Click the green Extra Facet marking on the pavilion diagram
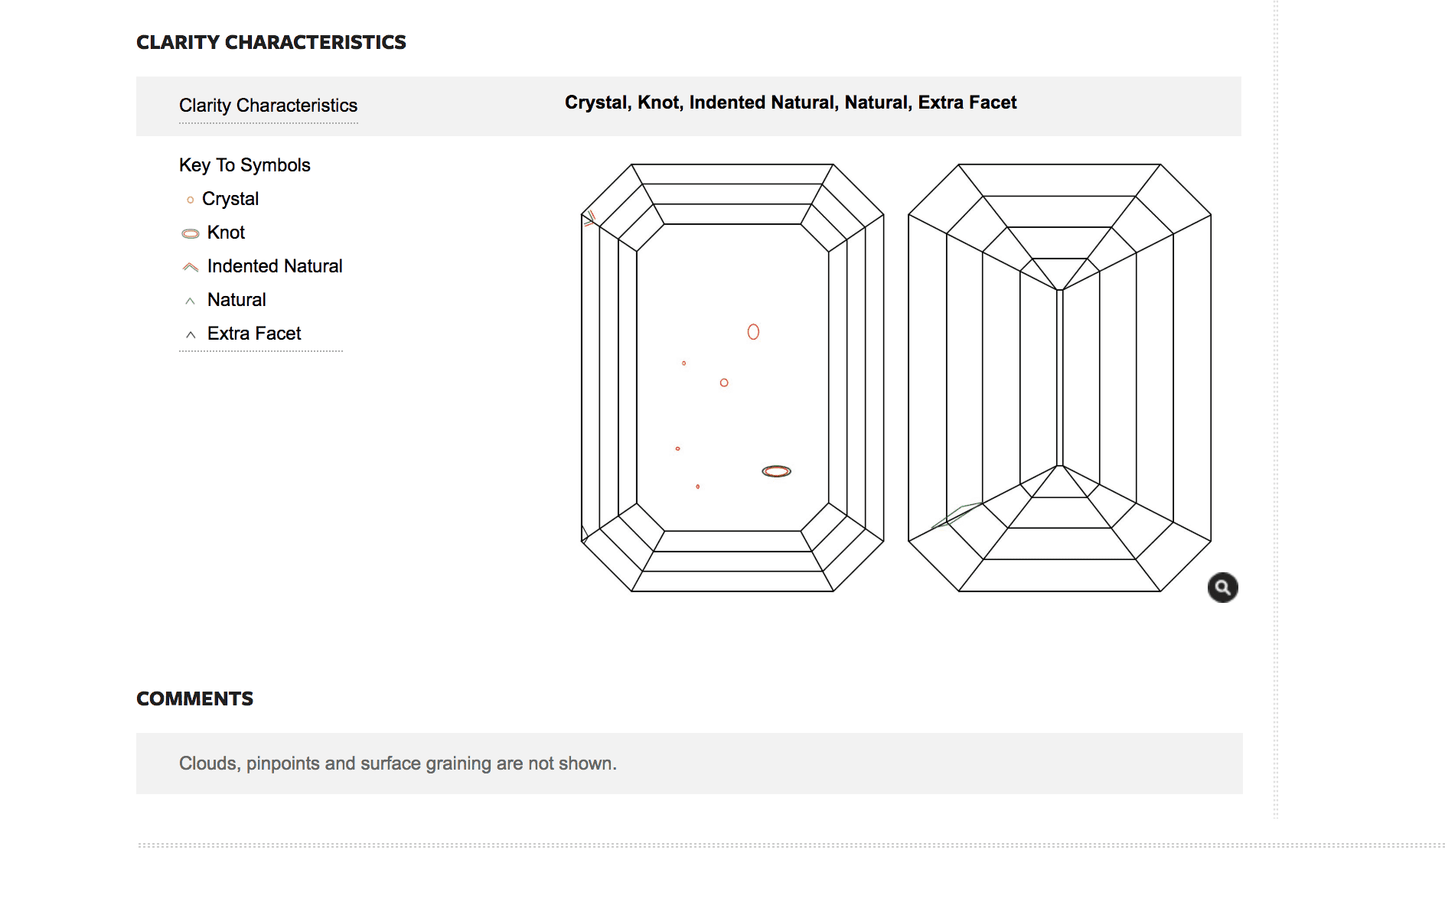The image size is (1445, 915). point(955,514)
